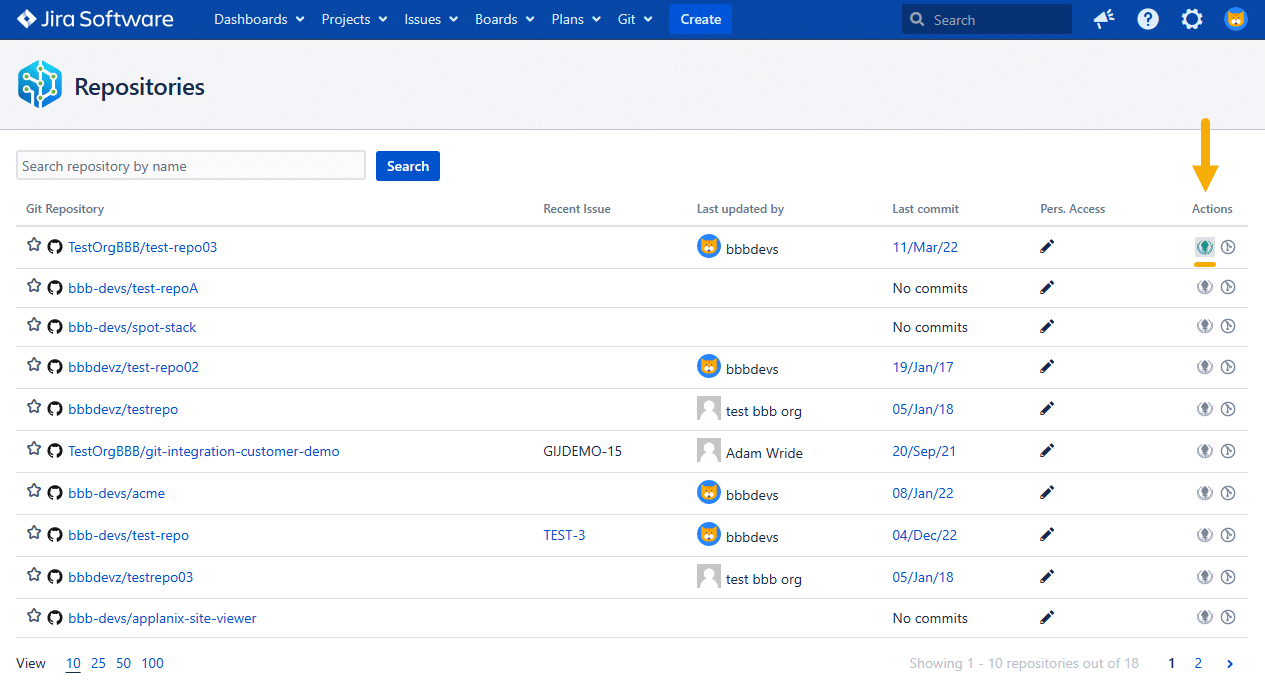The image size is (1265, 692).
Task: Star the bbbdevz/testrepo repository
Action: click(34, 407)
